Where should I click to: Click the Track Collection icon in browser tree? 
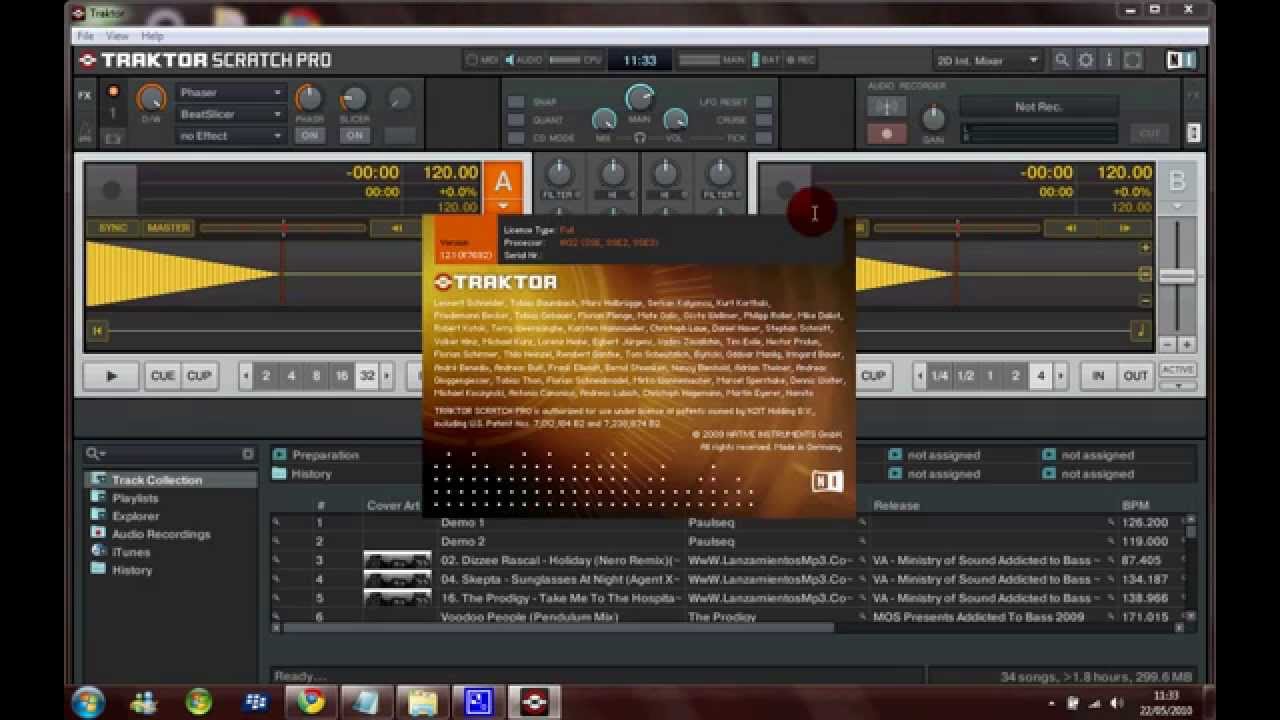(x=98, y=480)
